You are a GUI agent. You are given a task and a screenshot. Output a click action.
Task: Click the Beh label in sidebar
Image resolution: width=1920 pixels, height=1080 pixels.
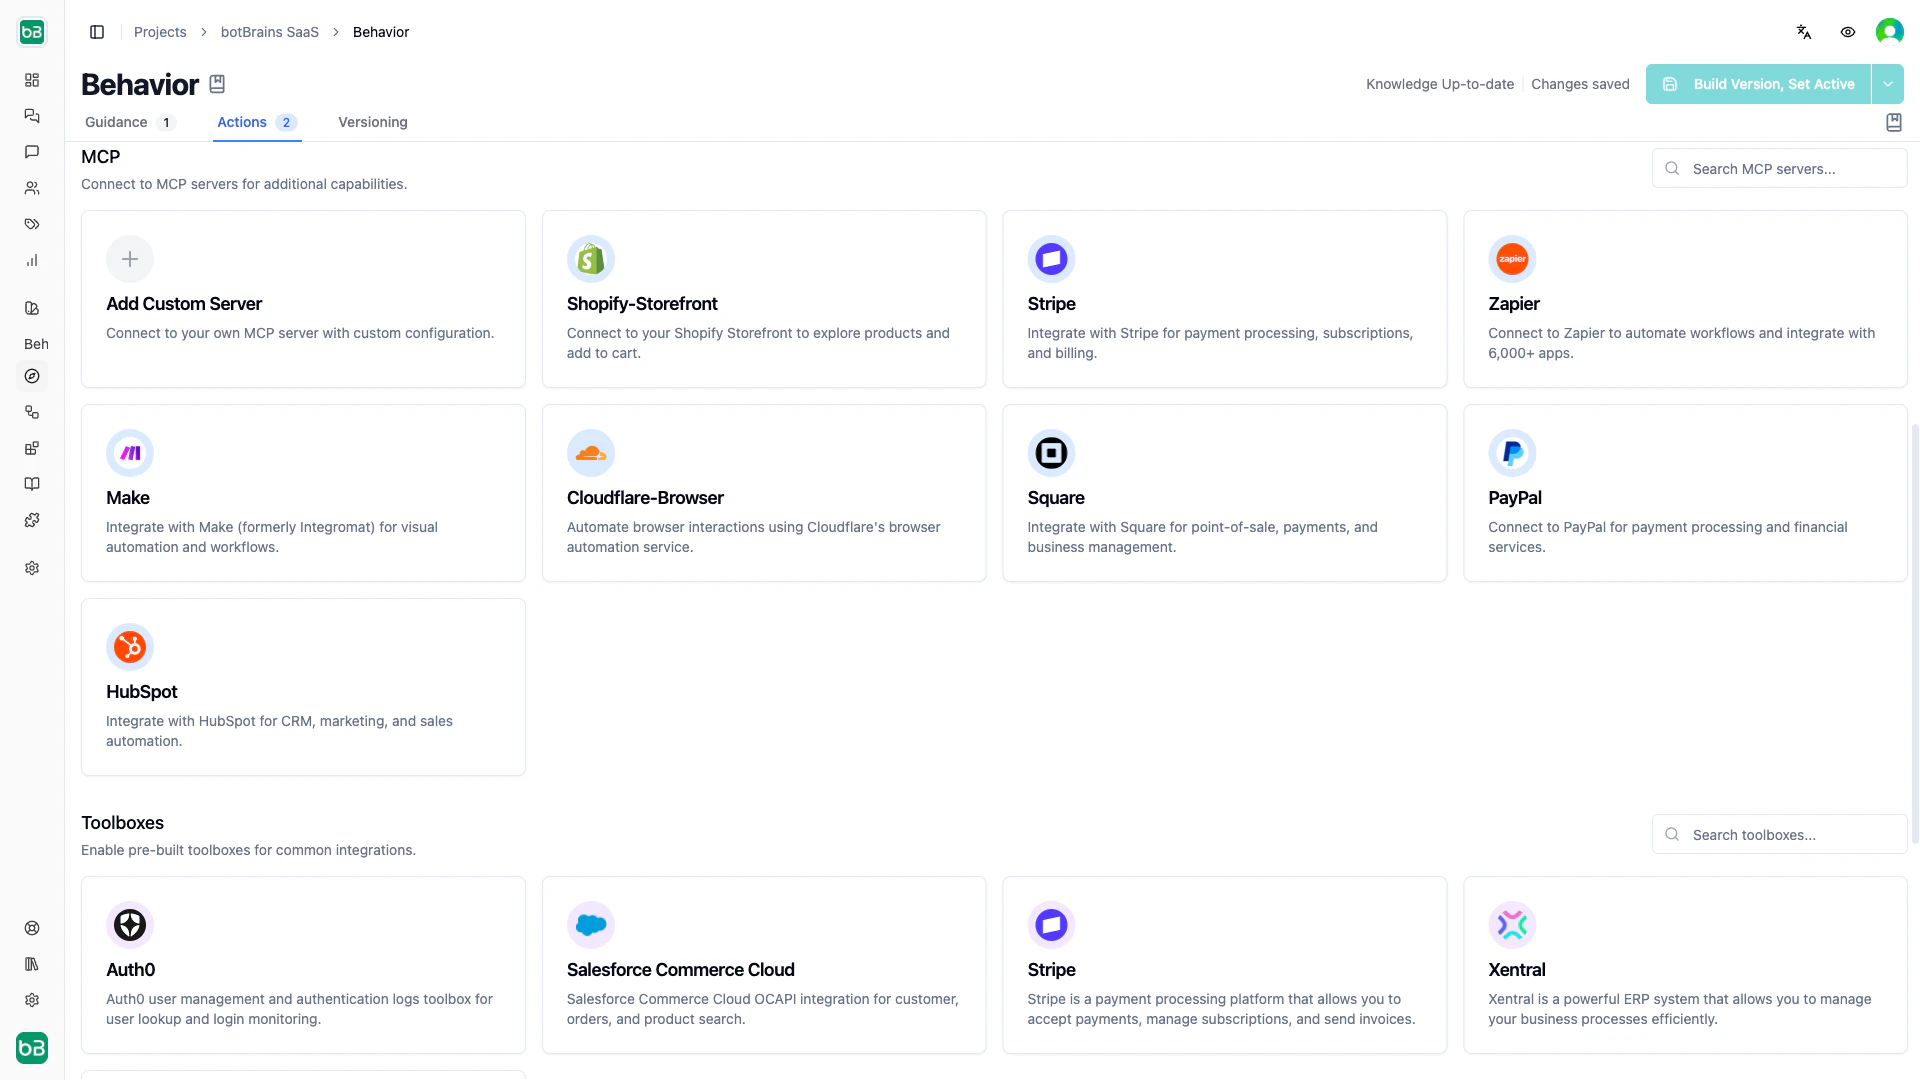pos(36,344)
